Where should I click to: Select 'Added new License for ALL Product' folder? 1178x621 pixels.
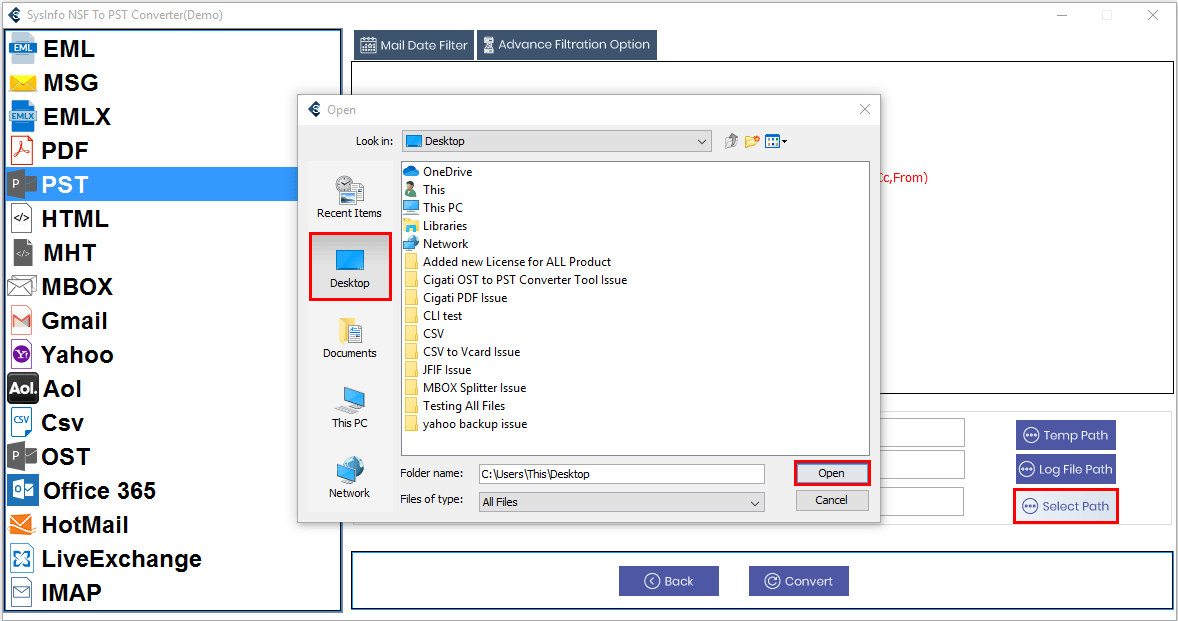pos(508,262)
